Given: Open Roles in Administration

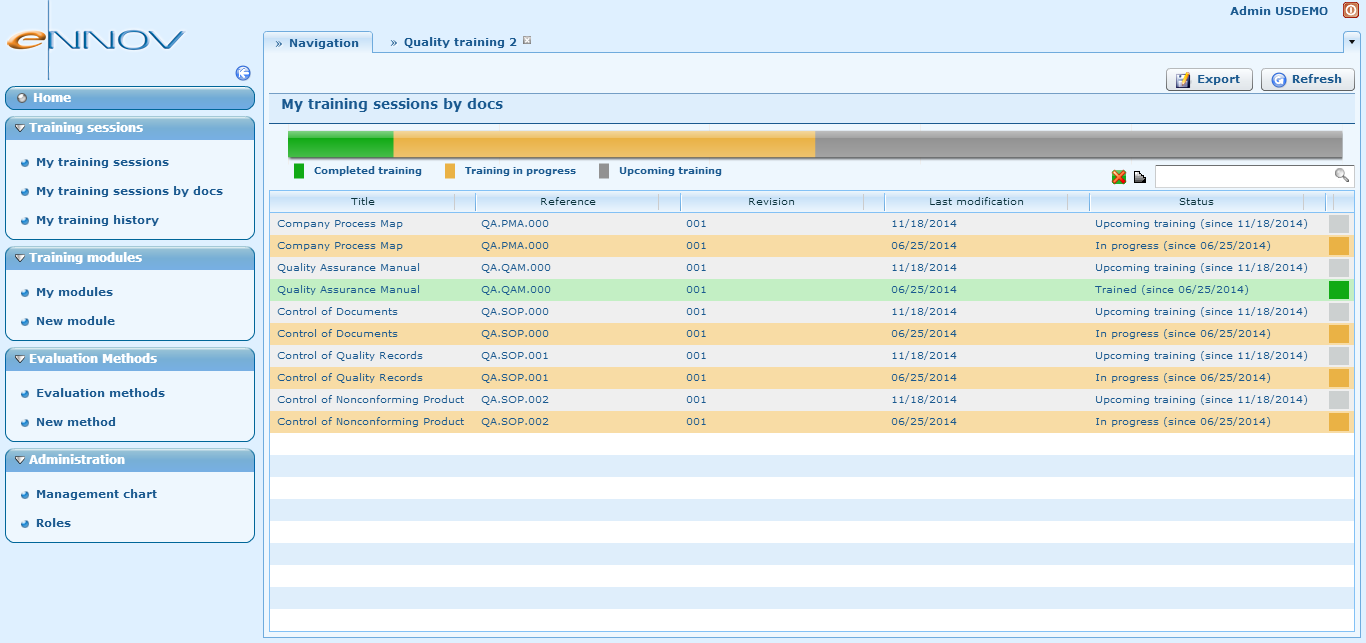Looking at the screenshot, I should tap(53, 523).
